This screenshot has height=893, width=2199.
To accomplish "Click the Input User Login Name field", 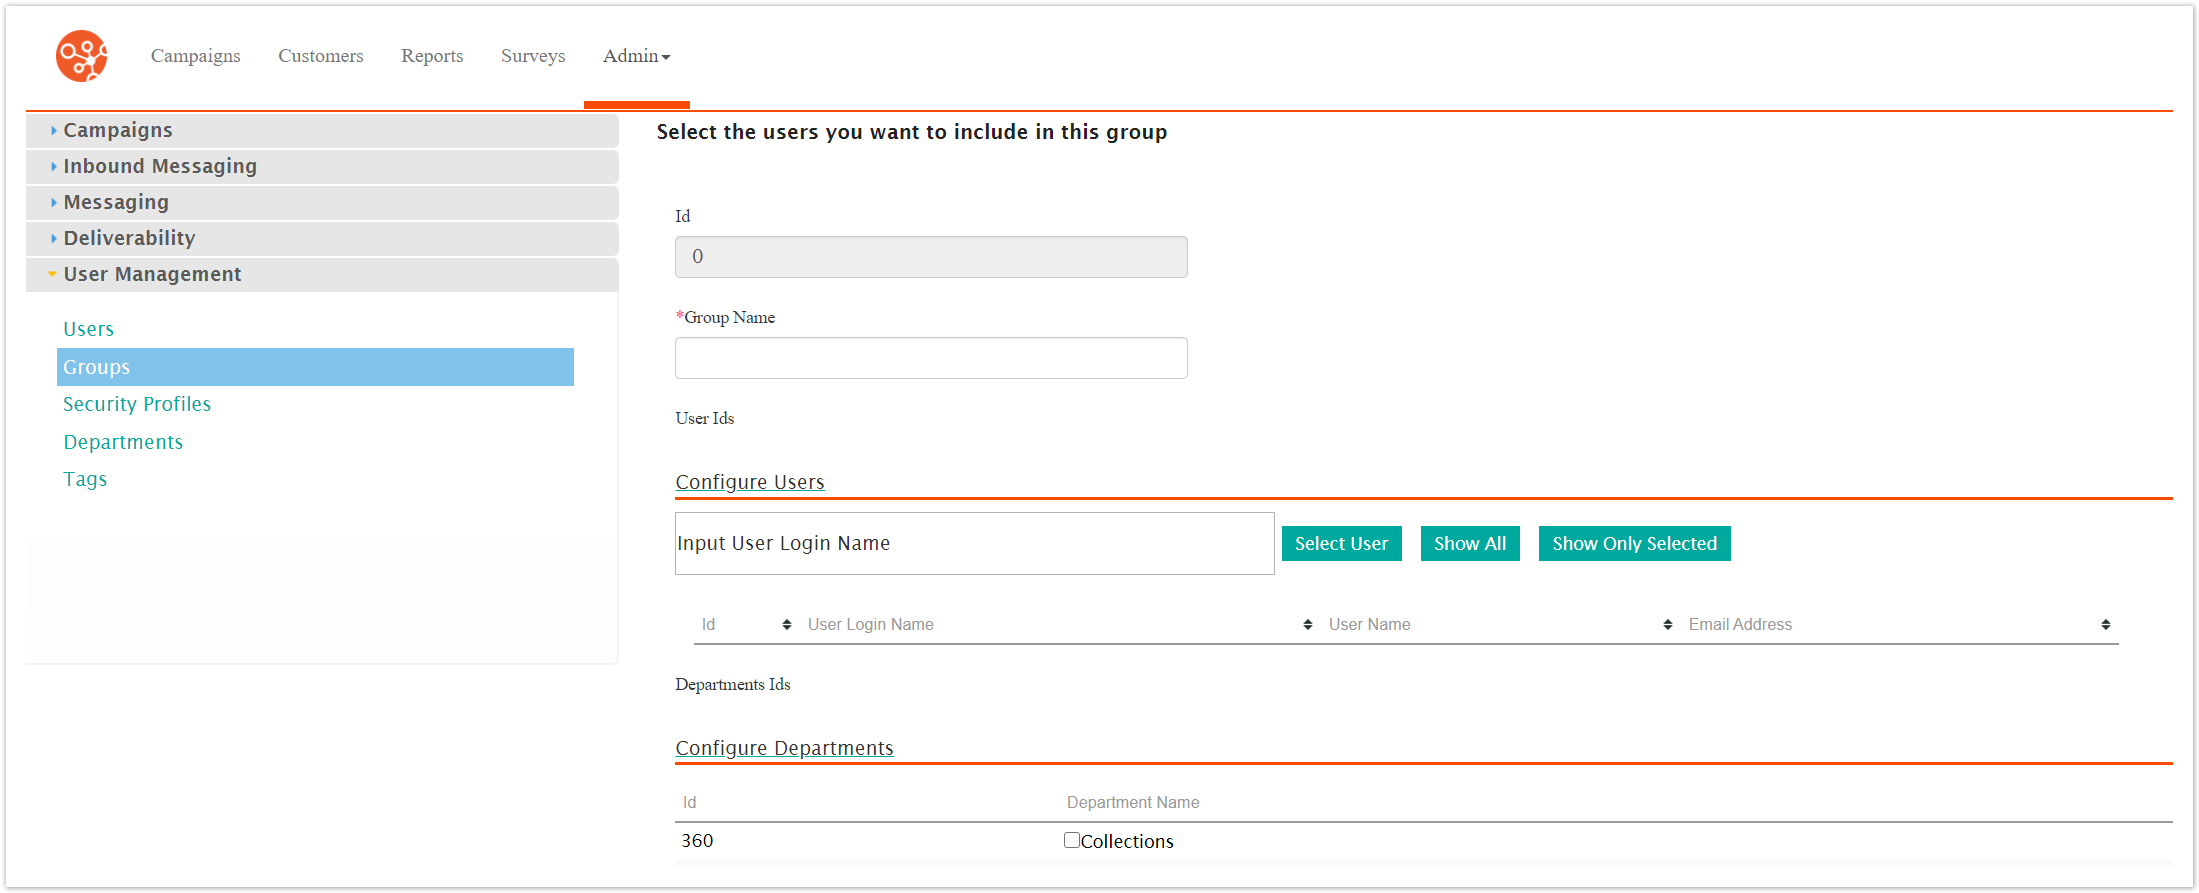I will pos(974,544).
